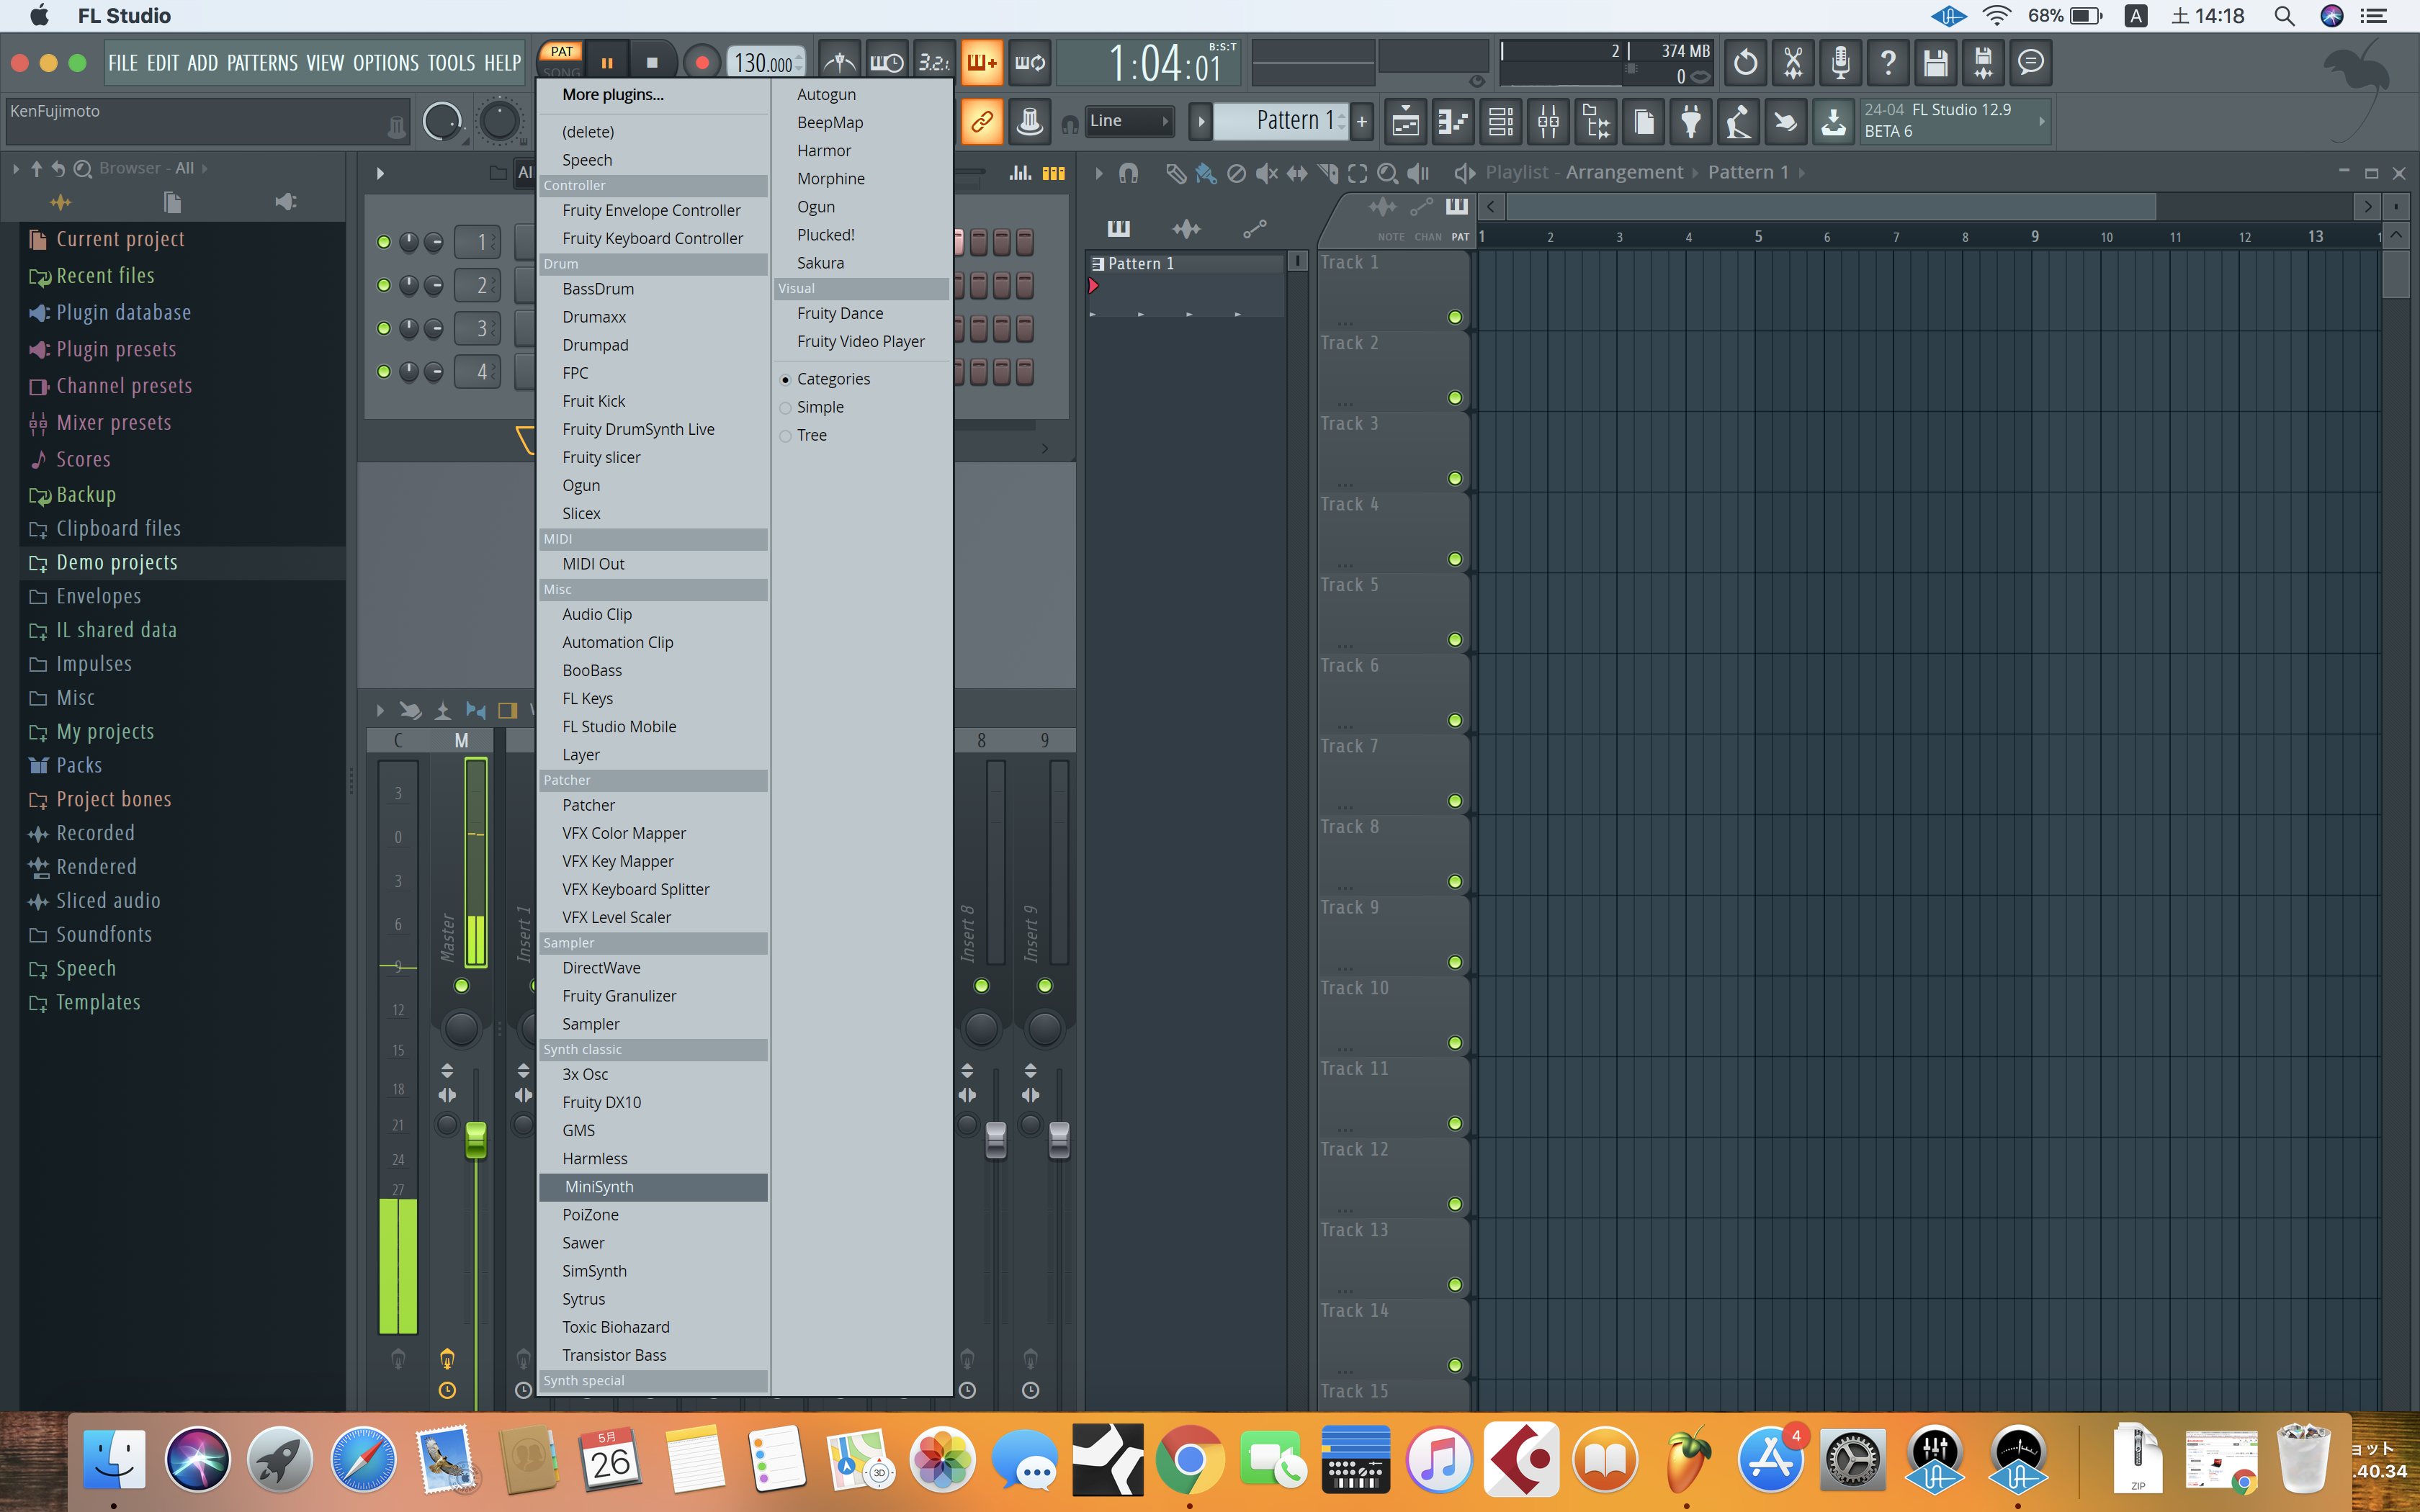Choose MiniSynth from plugin menu

653,1187
